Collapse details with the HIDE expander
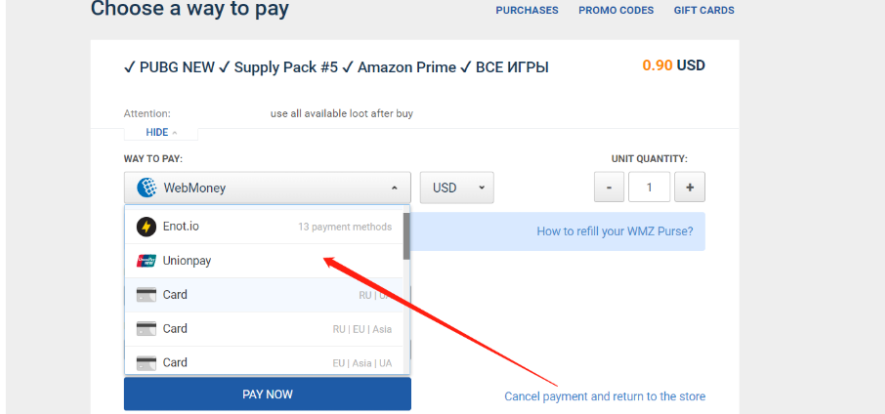Image resolution: width=885 pixels, height=414 pixels. click(161, 133)
